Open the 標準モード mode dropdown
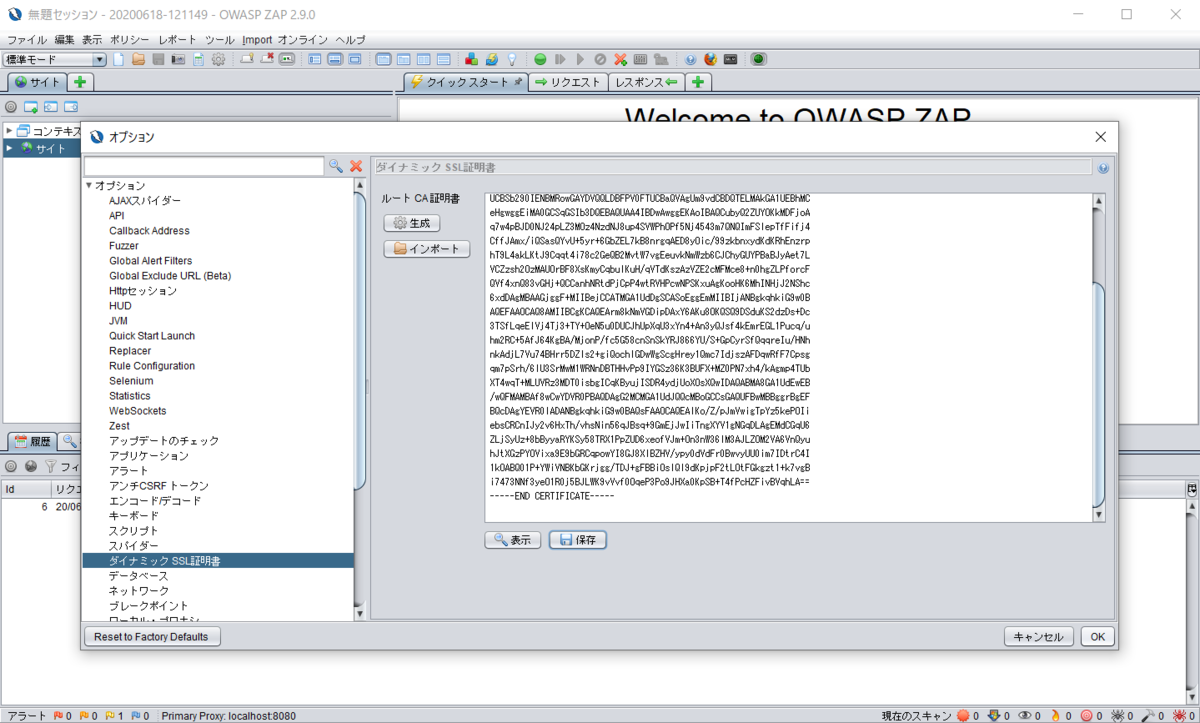Viewport: 1200px width, 723px height. 55,60
